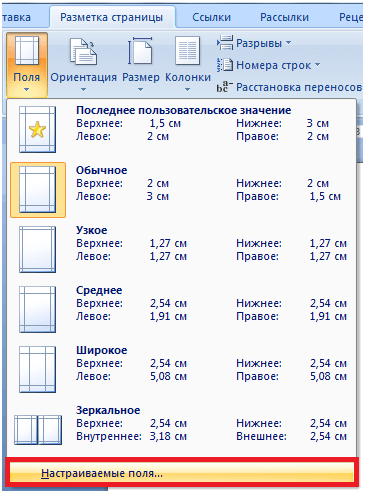This screenshot has width=365, height=493.
Task: Choose Последнее пользовательское значение preset
Action: [183, 110]
